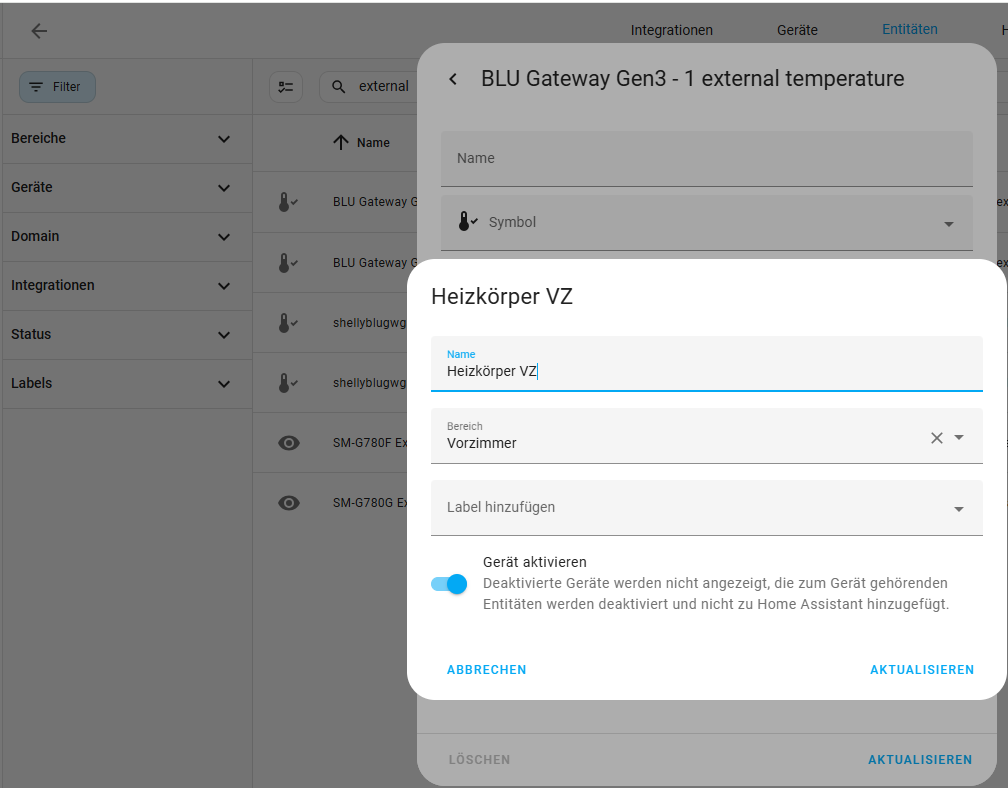1008x788 pixels.
Task: Click the thermometer symbol in the Symbol field
Action: point(465,221)
